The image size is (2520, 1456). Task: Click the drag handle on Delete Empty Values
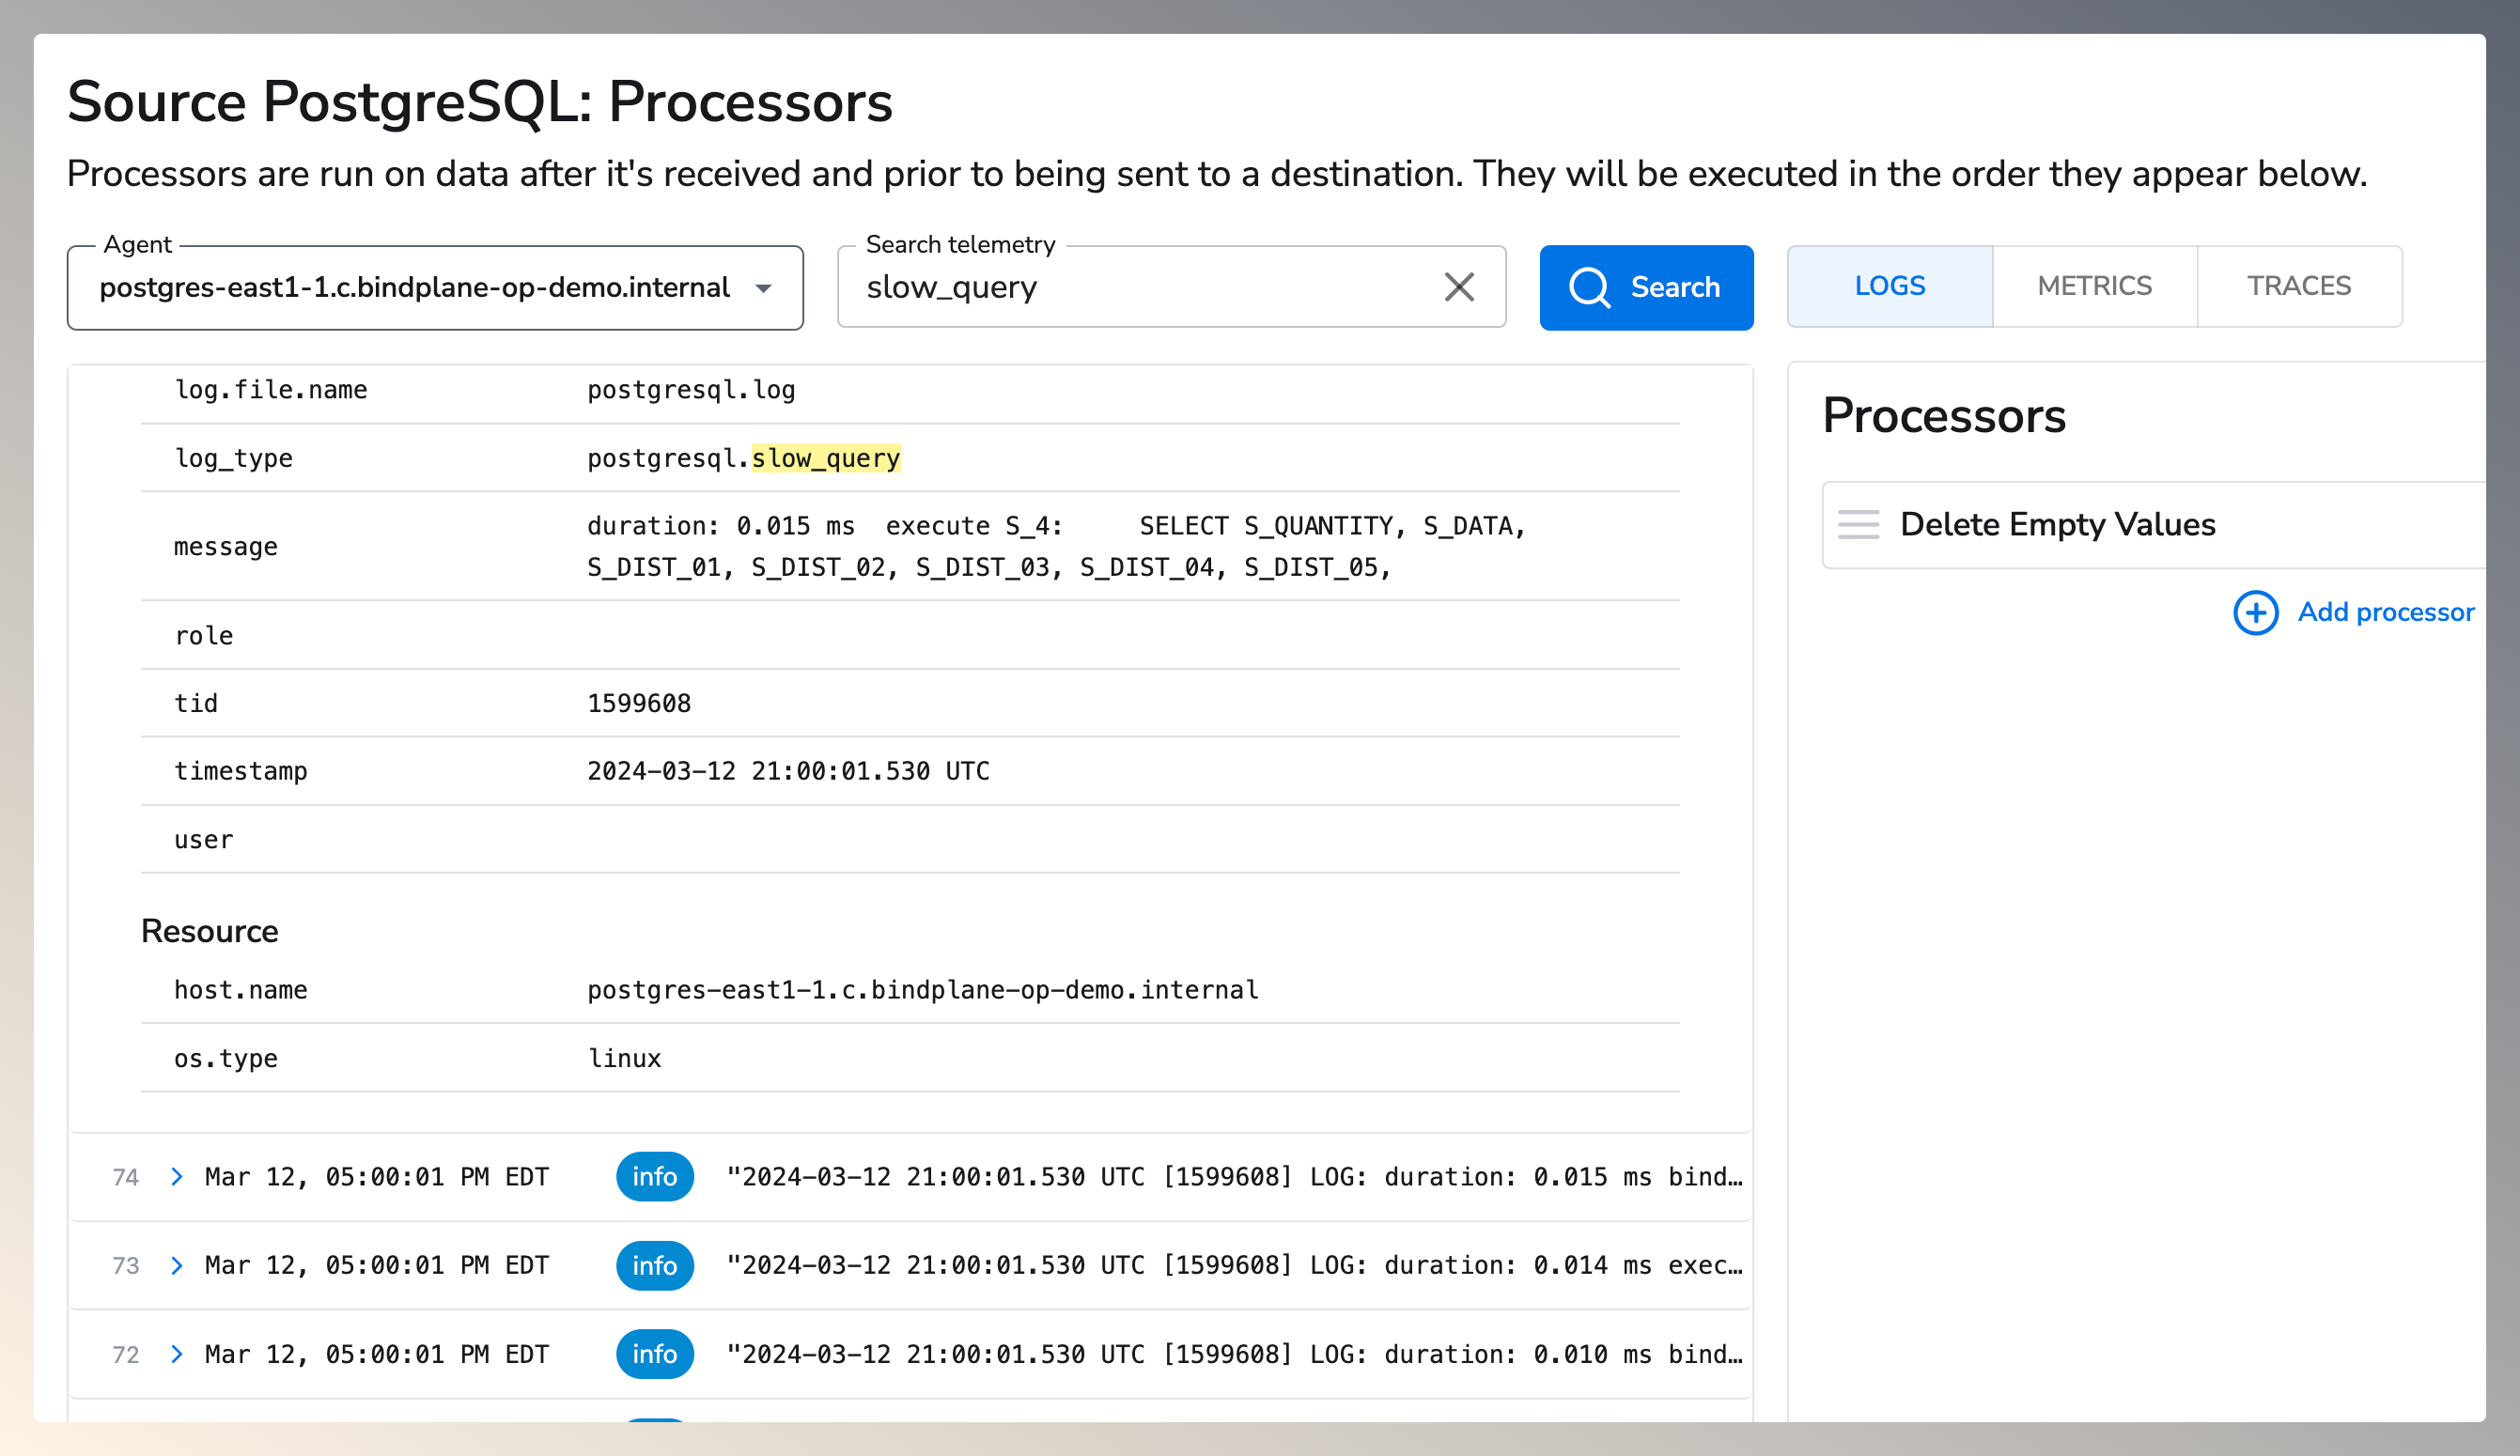click(1858, 525)
